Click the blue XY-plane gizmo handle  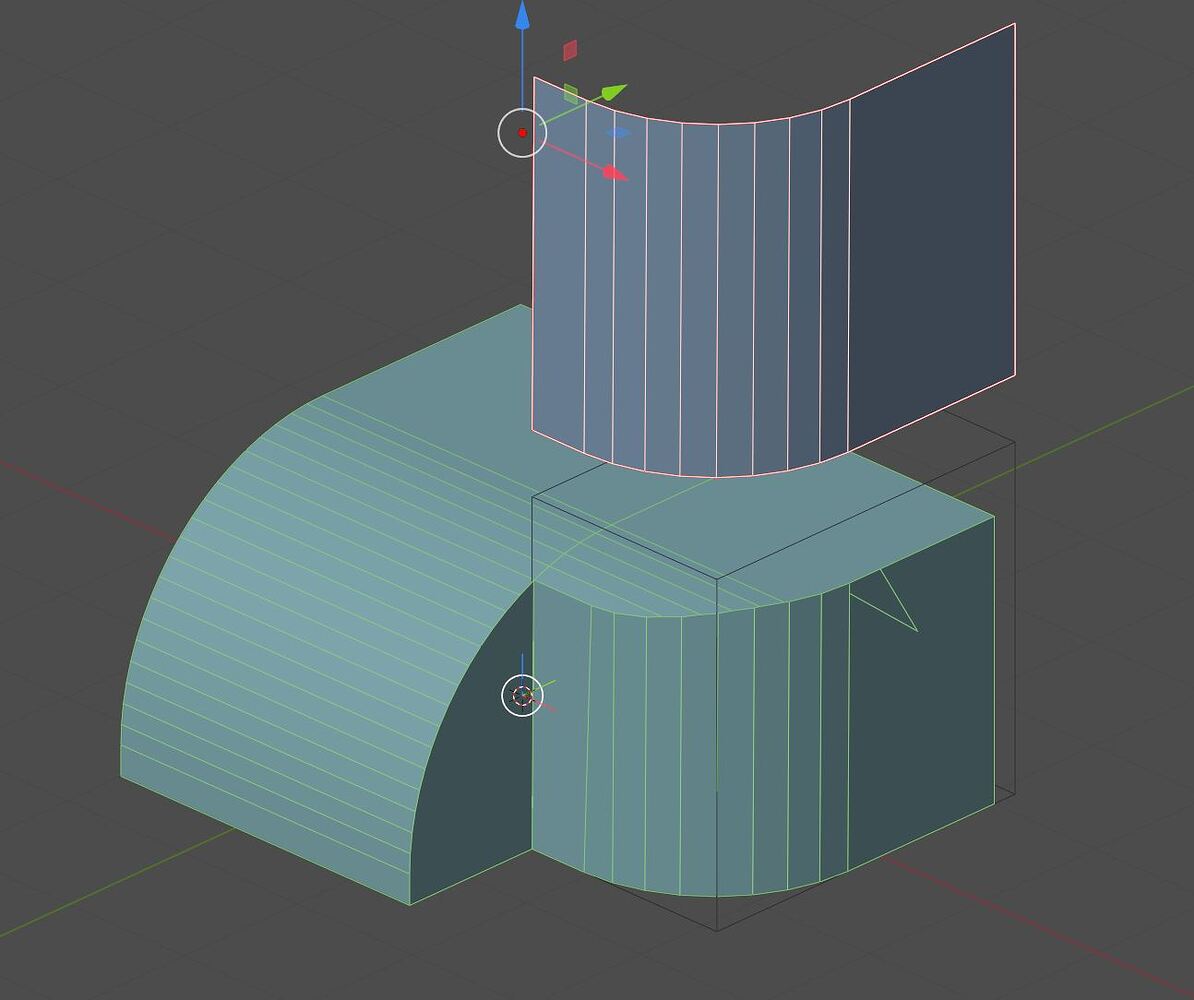coord(618,133)
